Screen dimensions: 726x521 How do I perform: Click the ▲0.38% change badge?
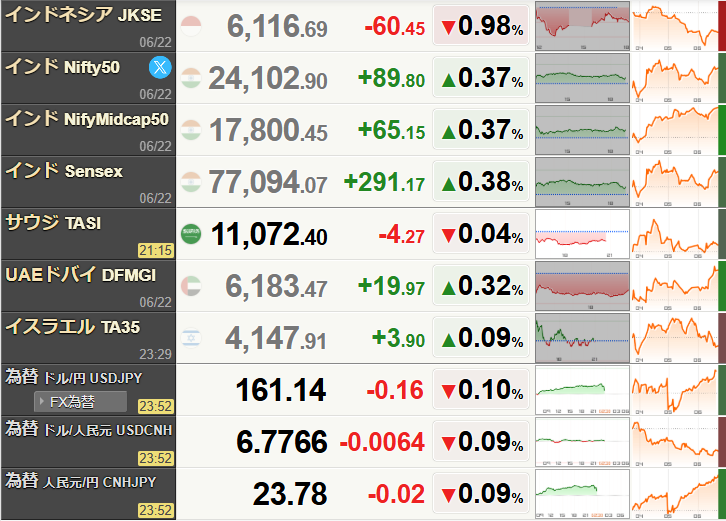tap(481, 182)
